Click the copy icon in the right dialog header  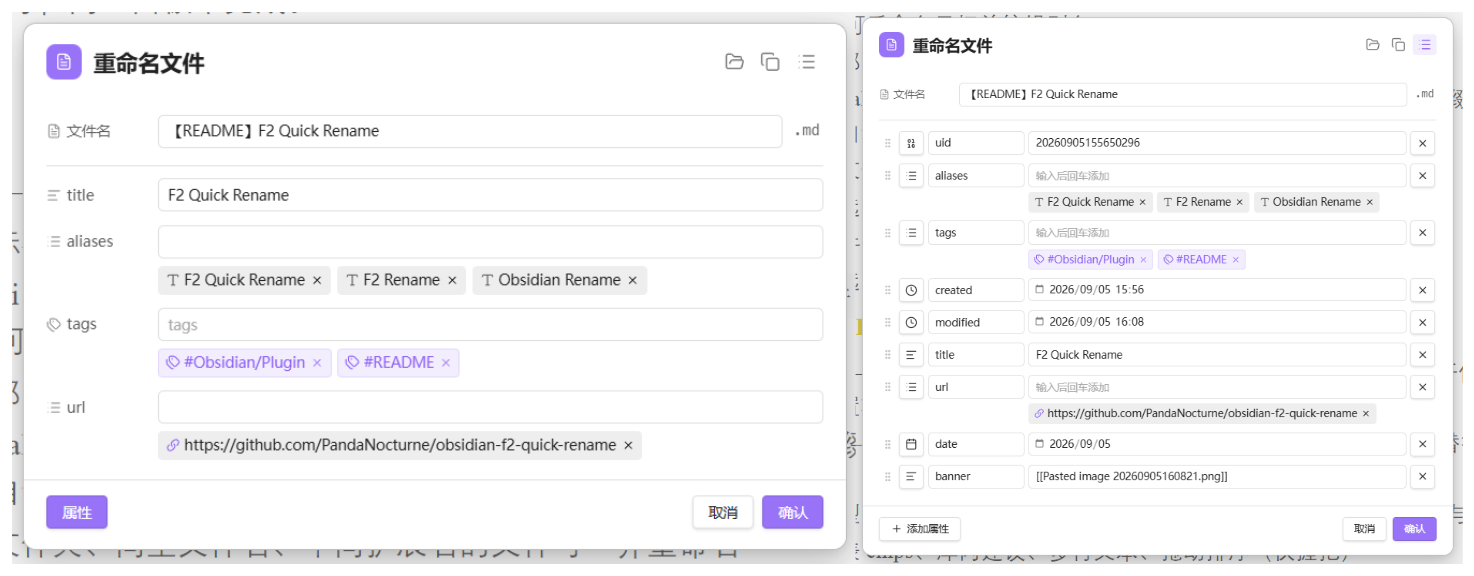(x=1398, y=45)
